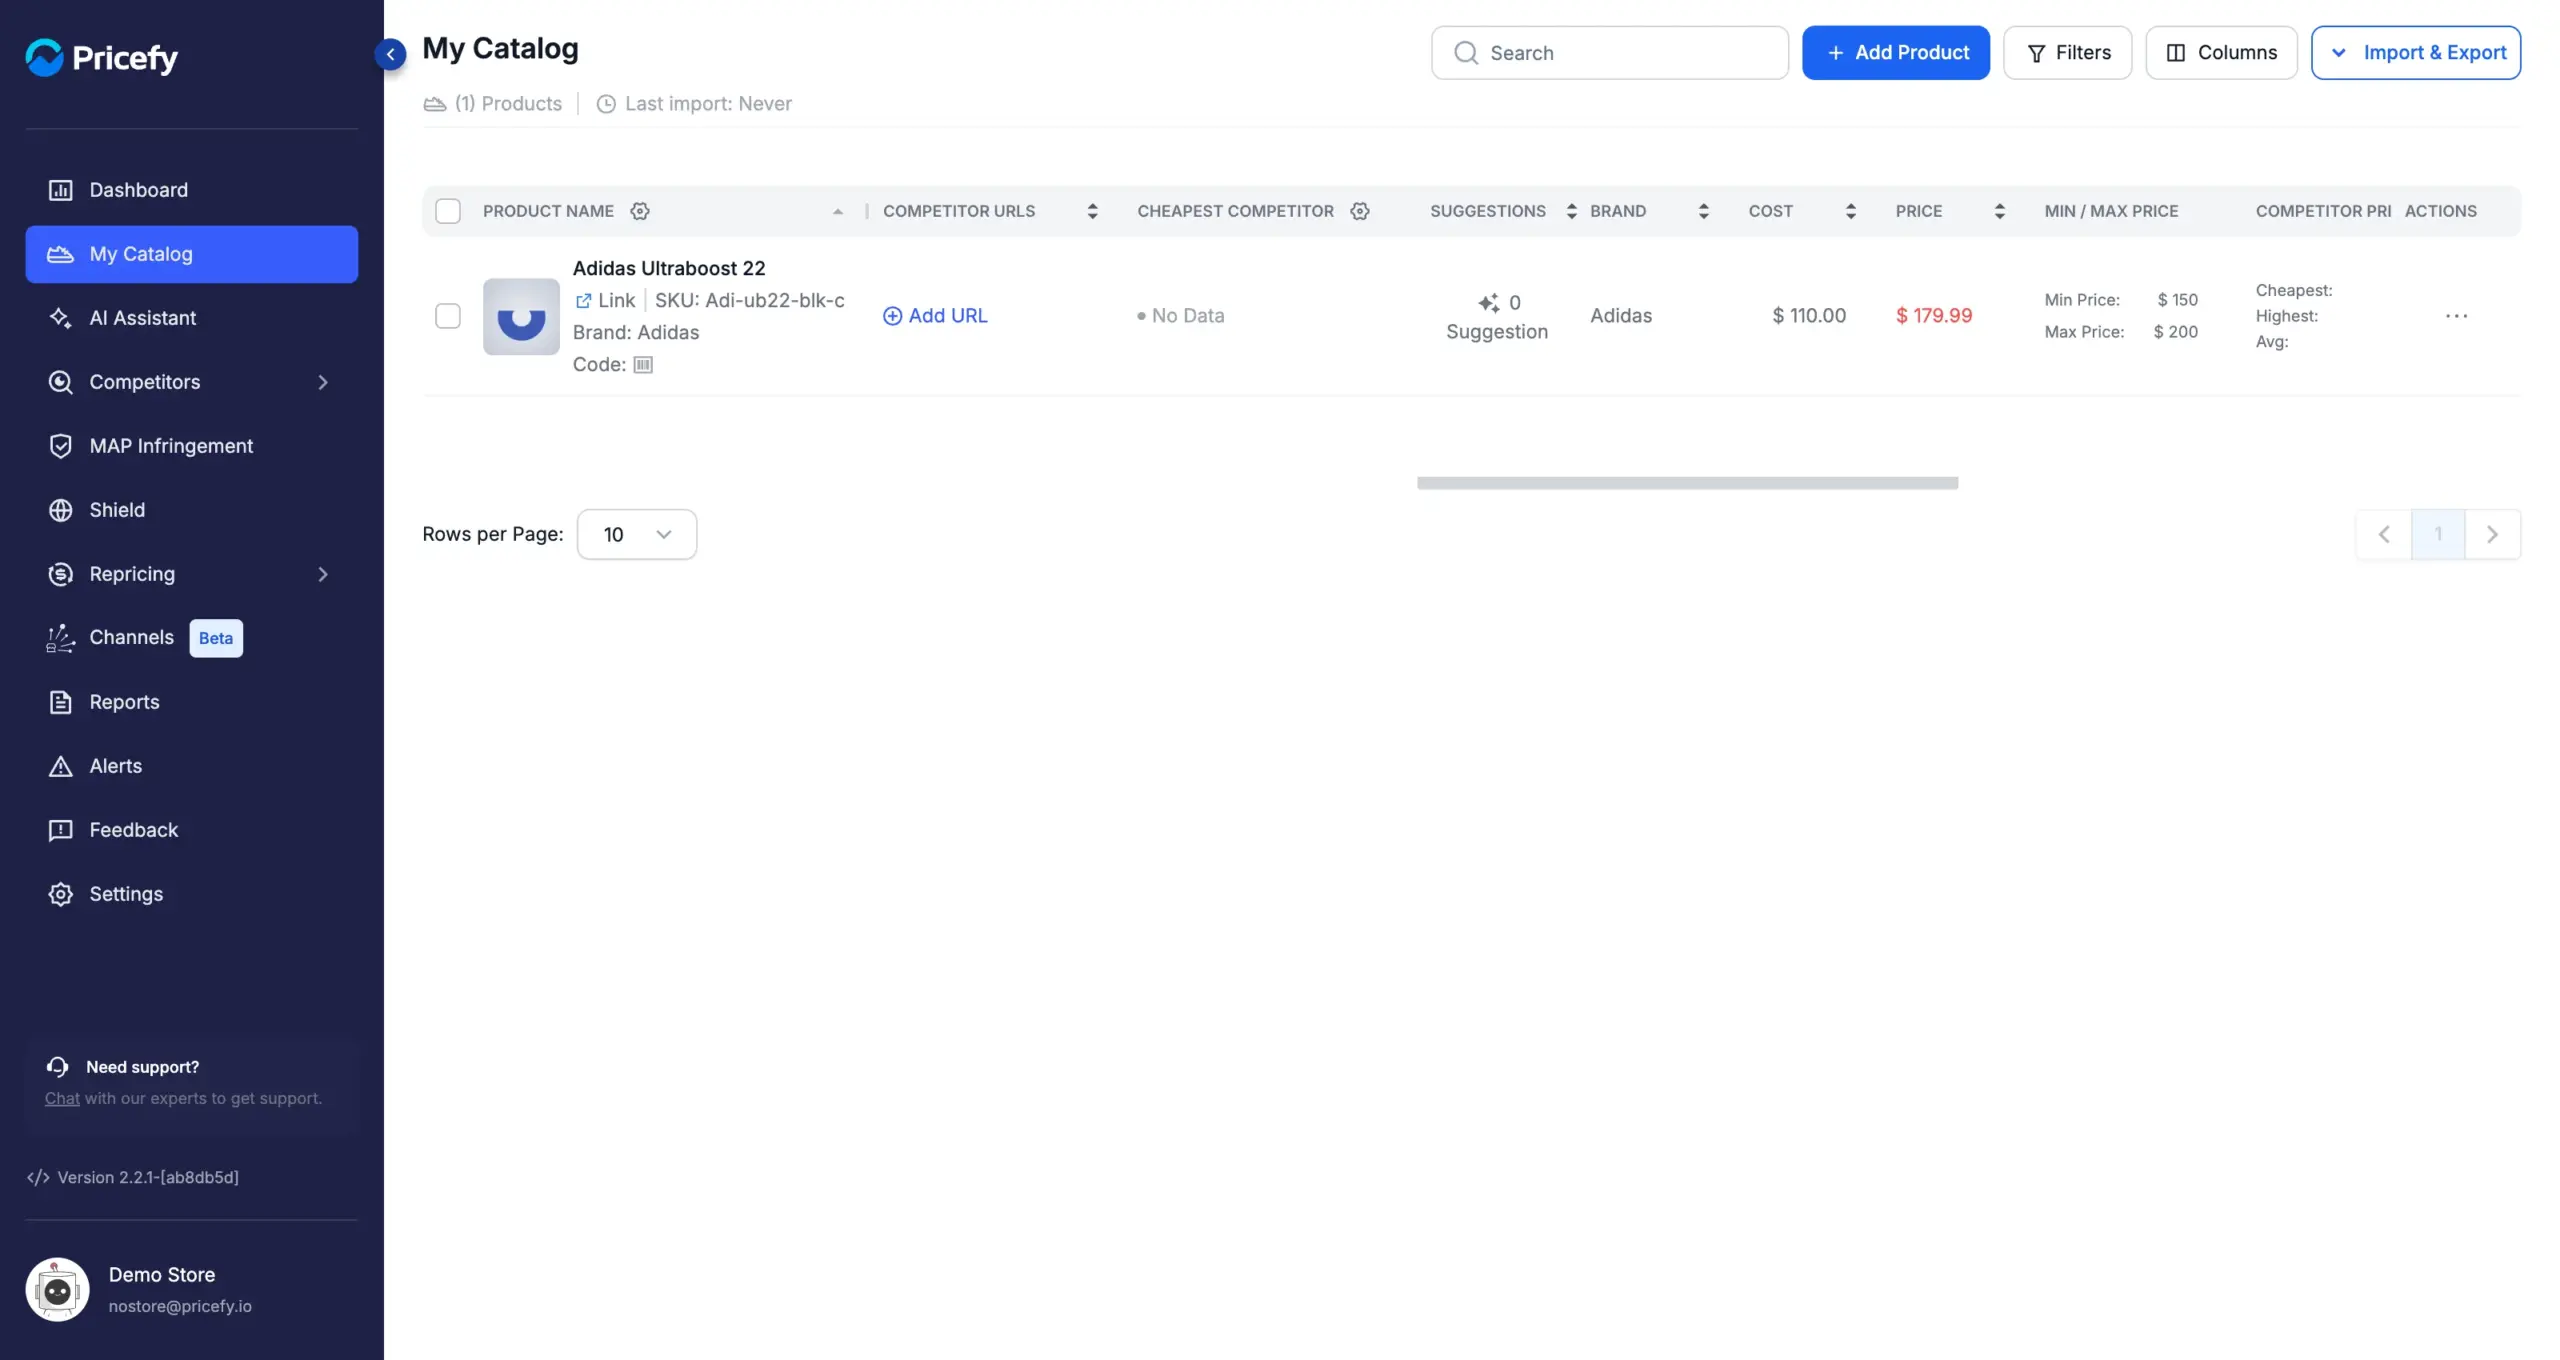The width and height of the screenshot is (2560, 1360).
Task: Click the Add URL link
Action: (x=935, y=316)
